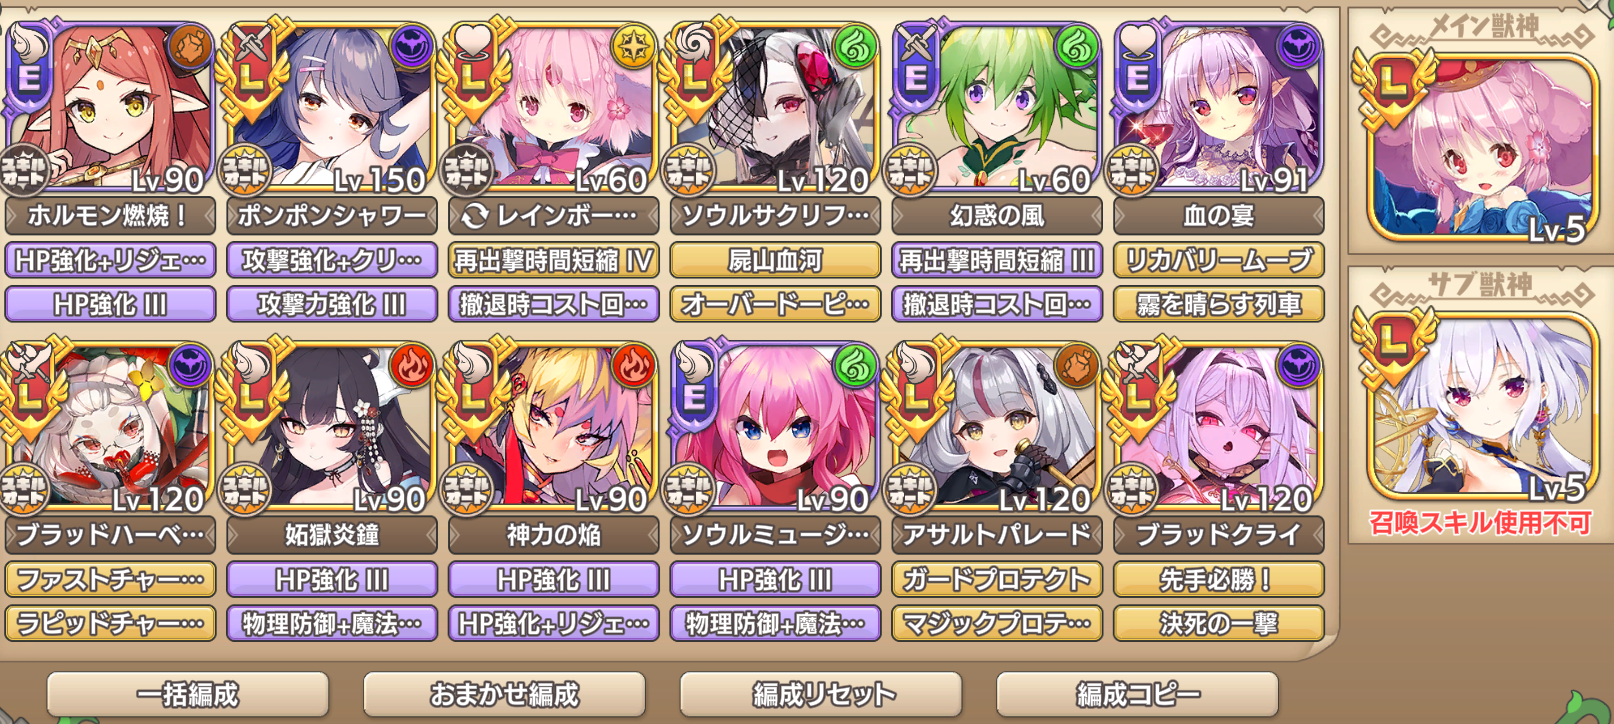This screenshot has height=724, width=1614.
Task: Click L rarity badge on main beast god
Action: tap(1393, 85)
